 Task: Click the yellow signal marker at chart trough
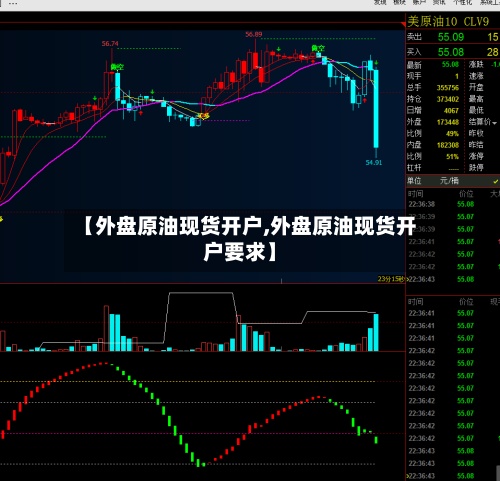pyautogui.click(x=203, y=116)
